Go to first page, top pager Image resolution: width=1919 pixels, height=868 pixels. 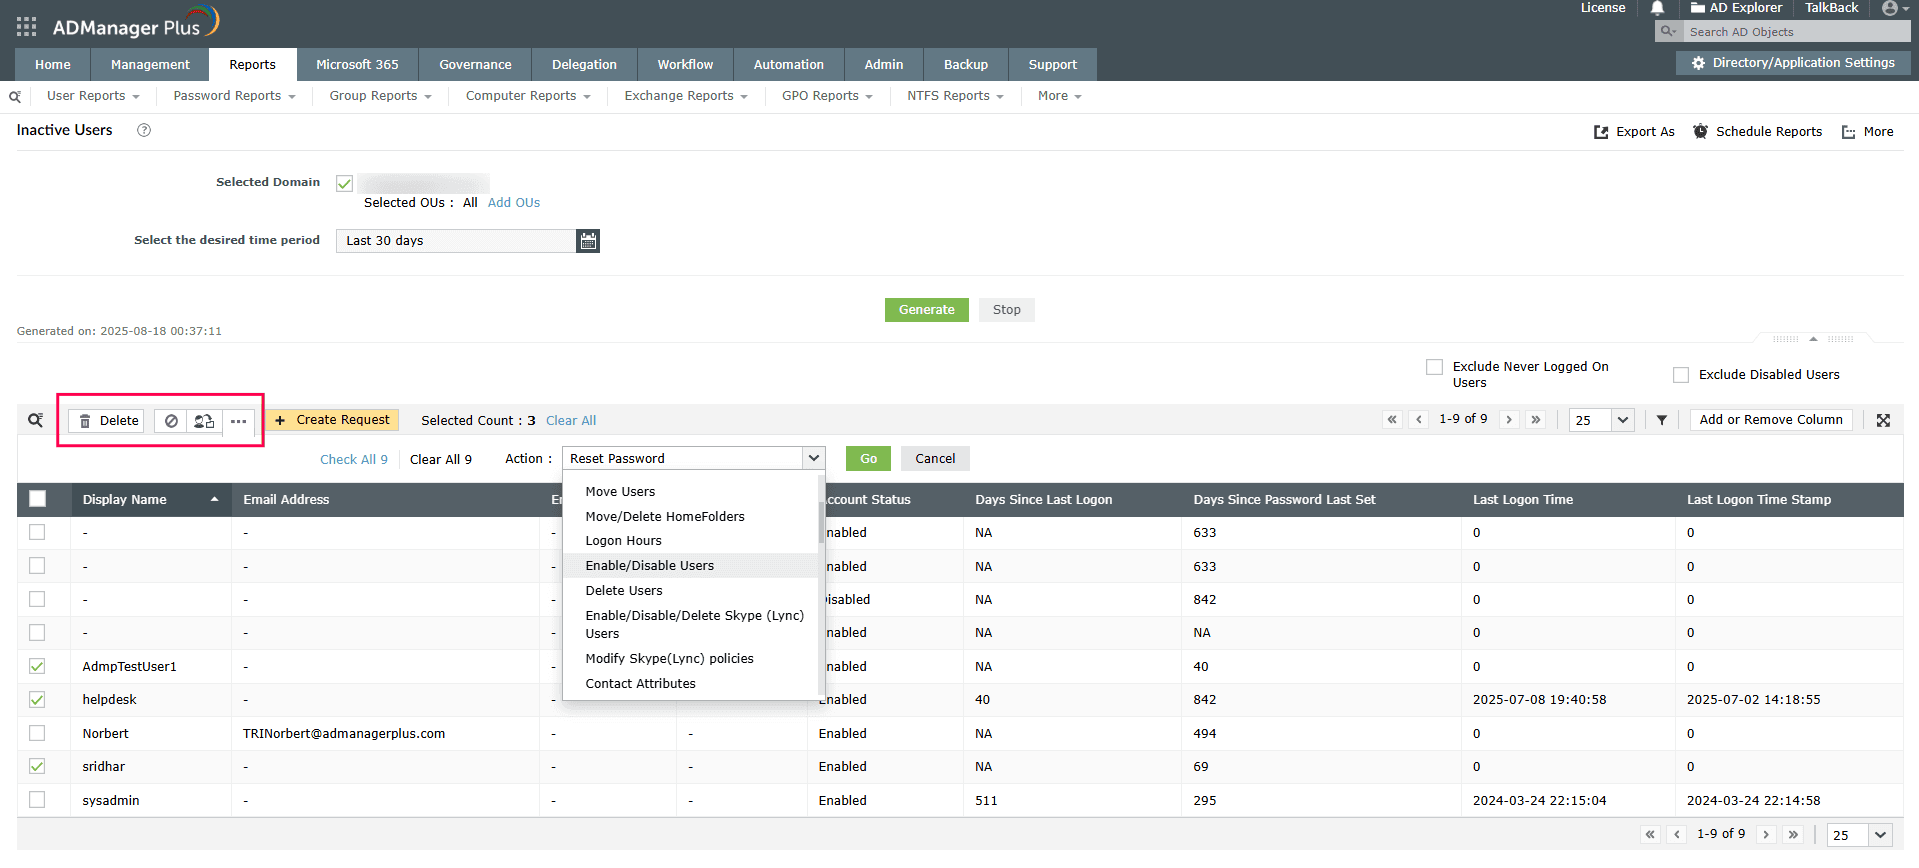click(1392, 420)
